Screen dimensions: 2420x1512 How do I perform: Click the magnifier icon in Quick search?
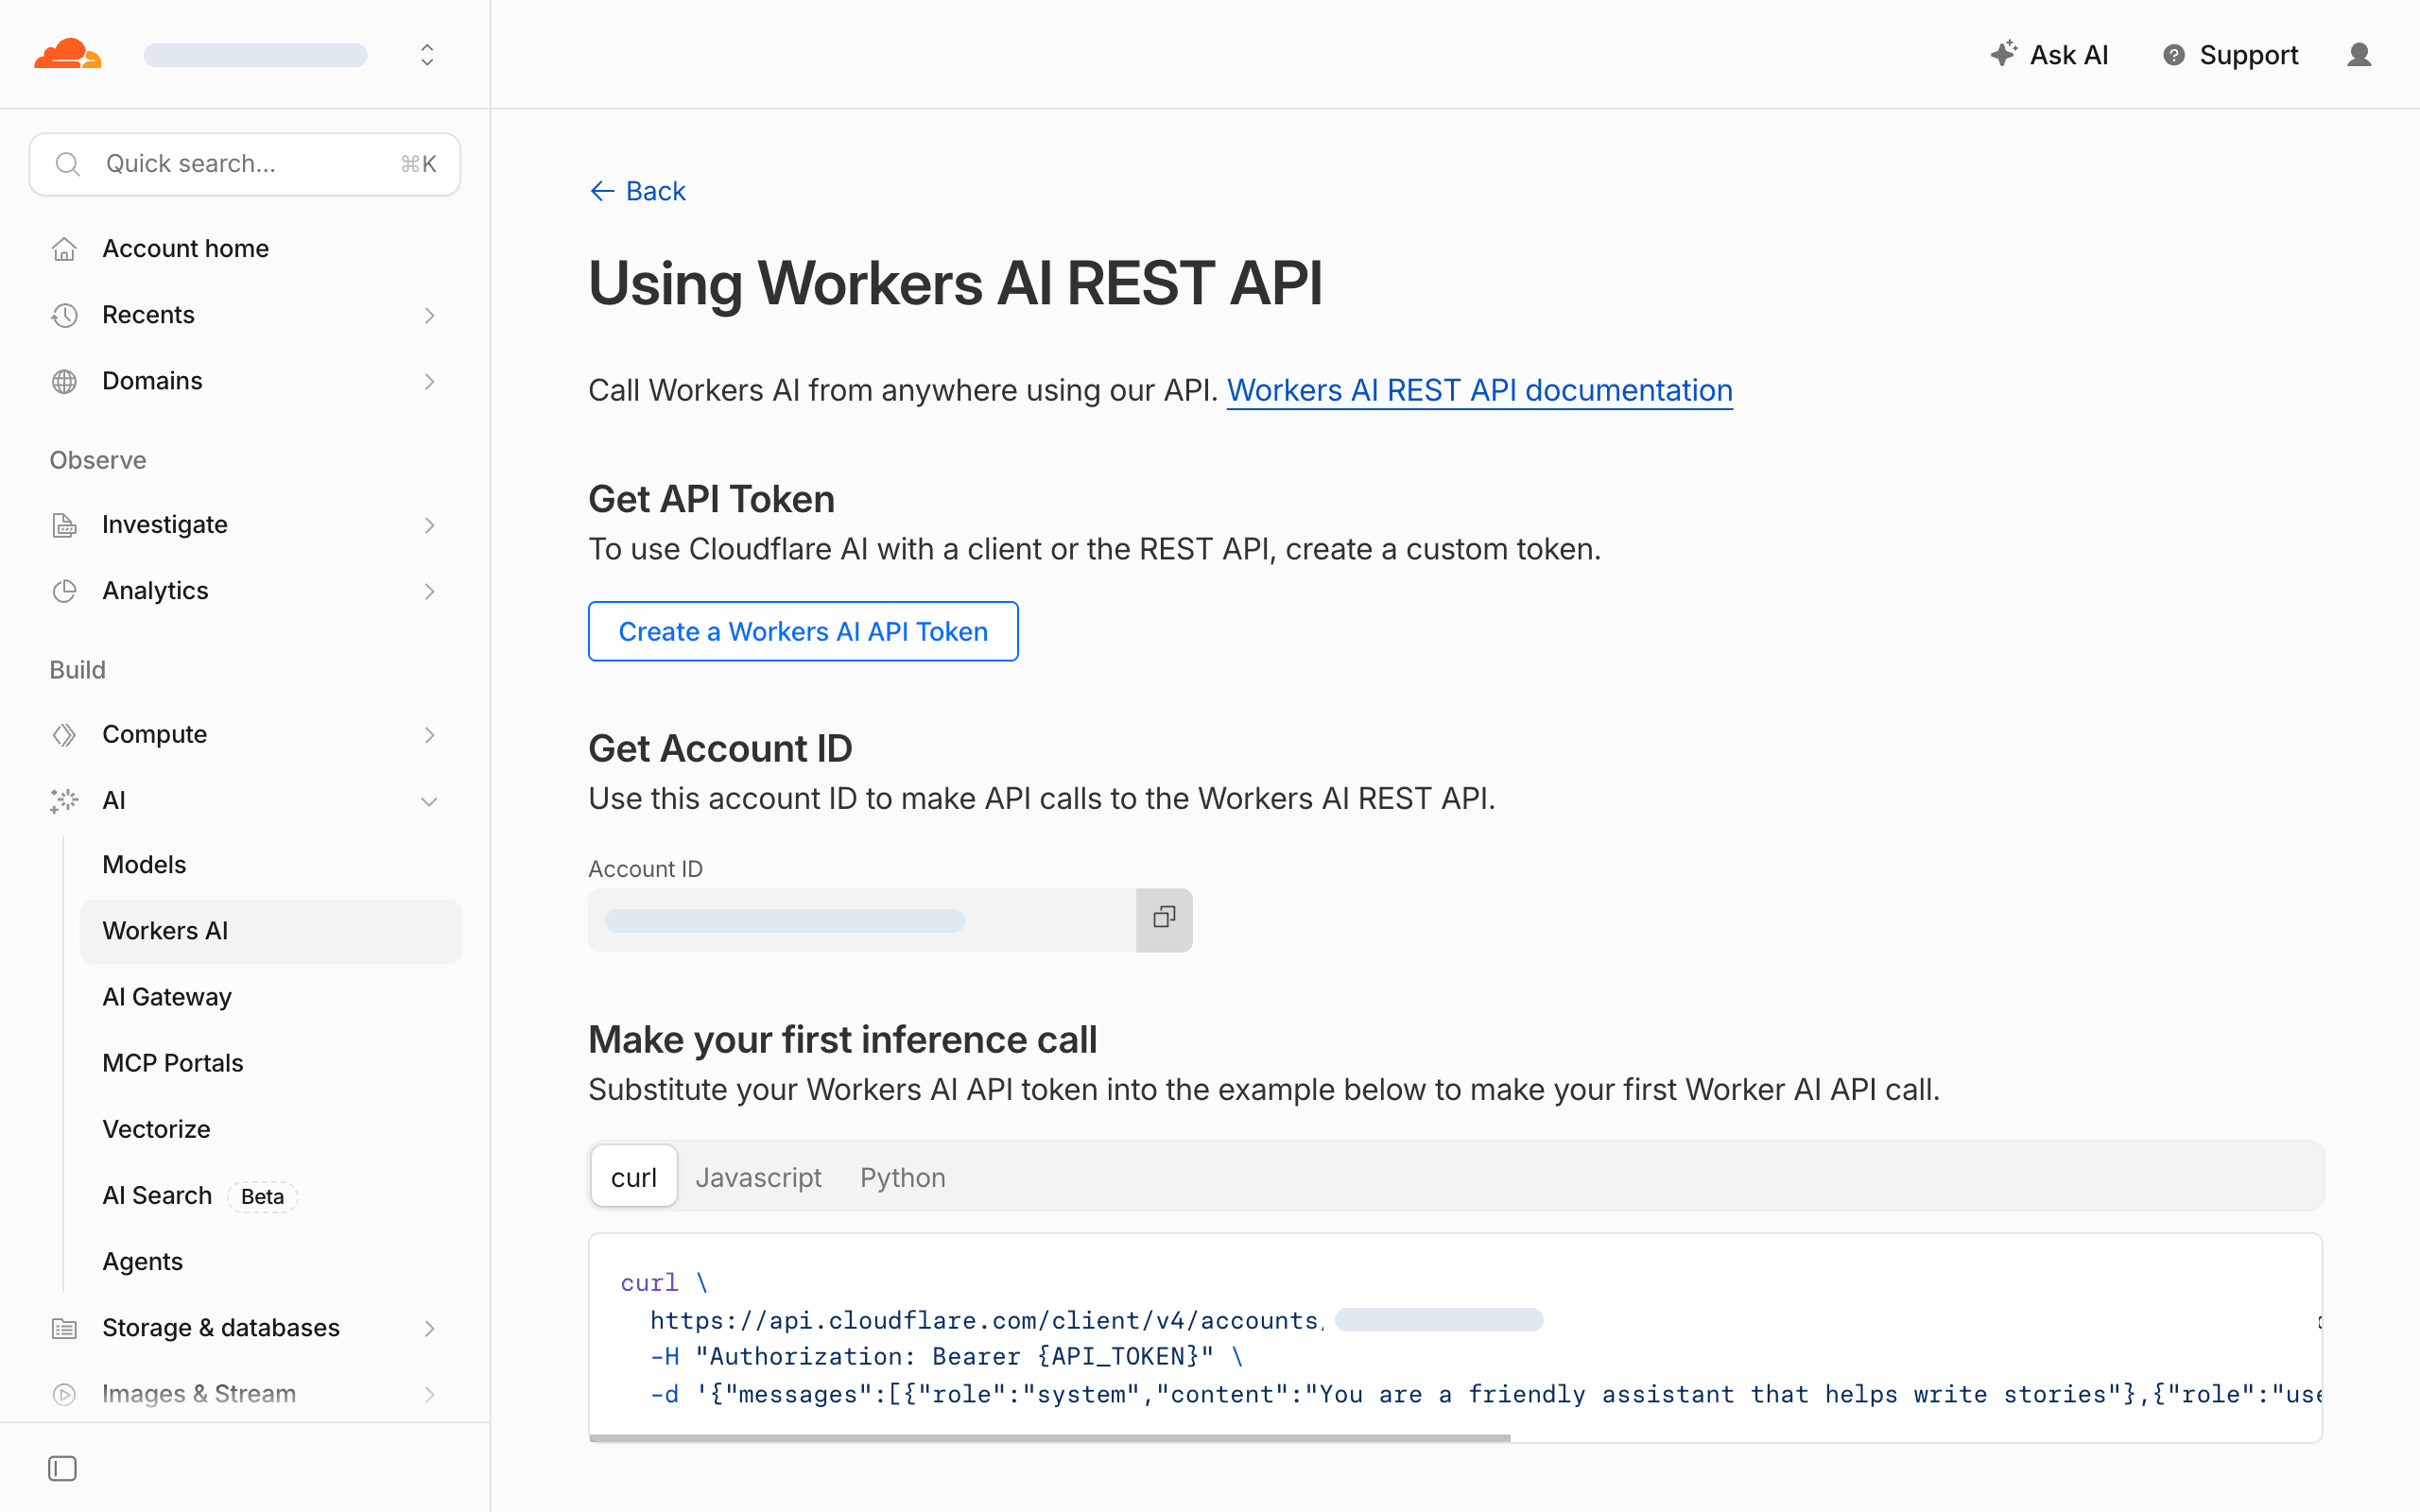[x=68, y=164]
